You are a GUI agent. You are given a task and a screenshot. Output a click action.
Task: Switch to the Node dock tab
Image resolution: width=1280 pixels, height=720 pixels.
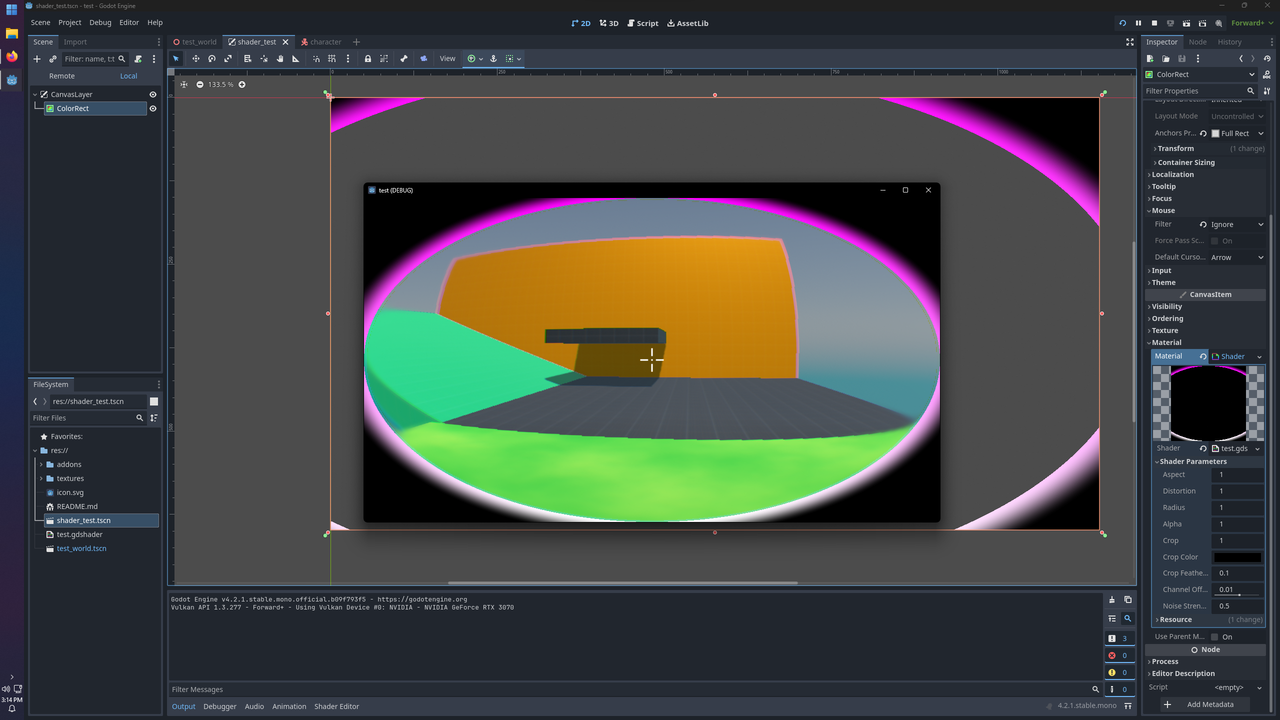click(1197, 42)
